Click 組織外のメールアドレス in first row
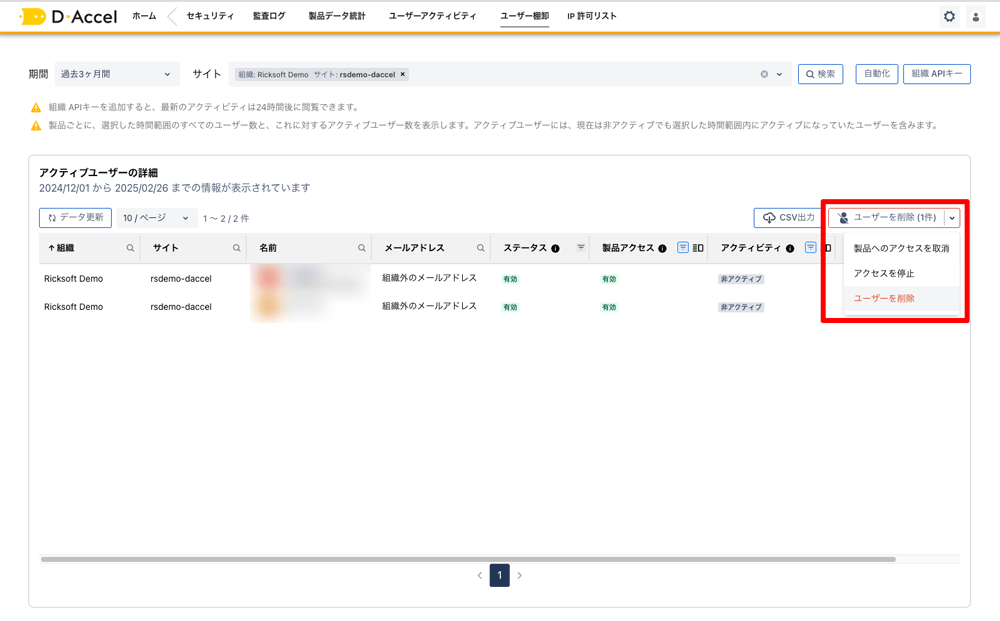 click(429, 278)
